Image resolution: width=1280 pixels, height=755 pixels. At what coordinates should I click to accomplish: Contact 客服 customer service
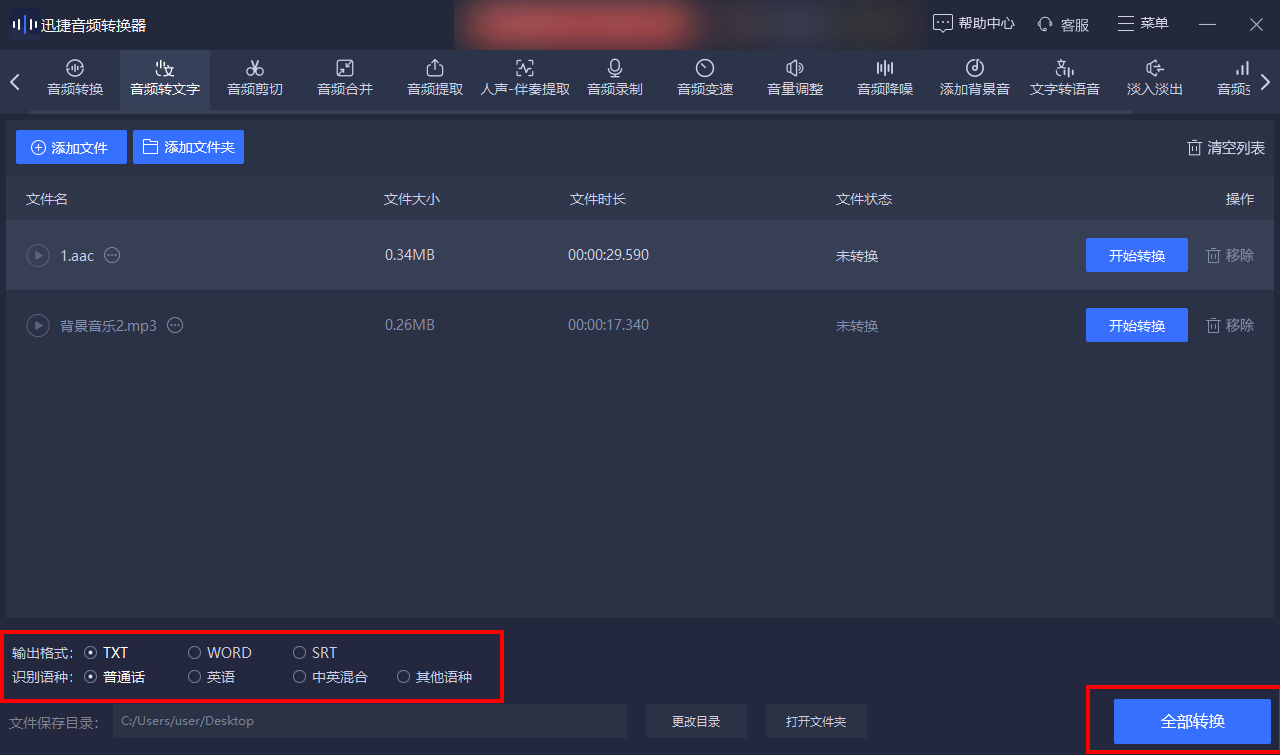(x=1064, y=24)
